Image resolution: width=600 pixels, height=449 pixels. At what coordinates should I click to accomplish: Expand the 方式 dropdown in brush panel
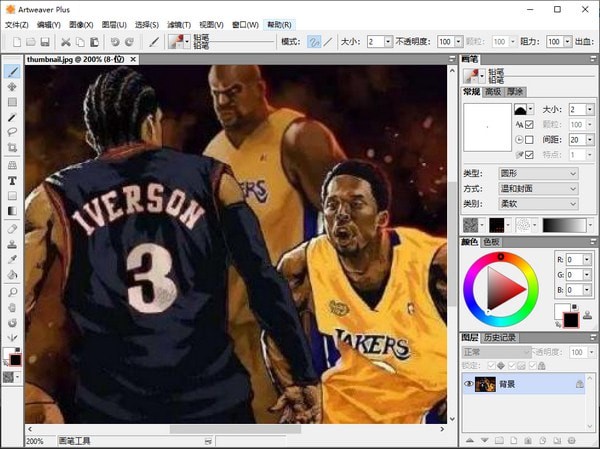(538, 188)
